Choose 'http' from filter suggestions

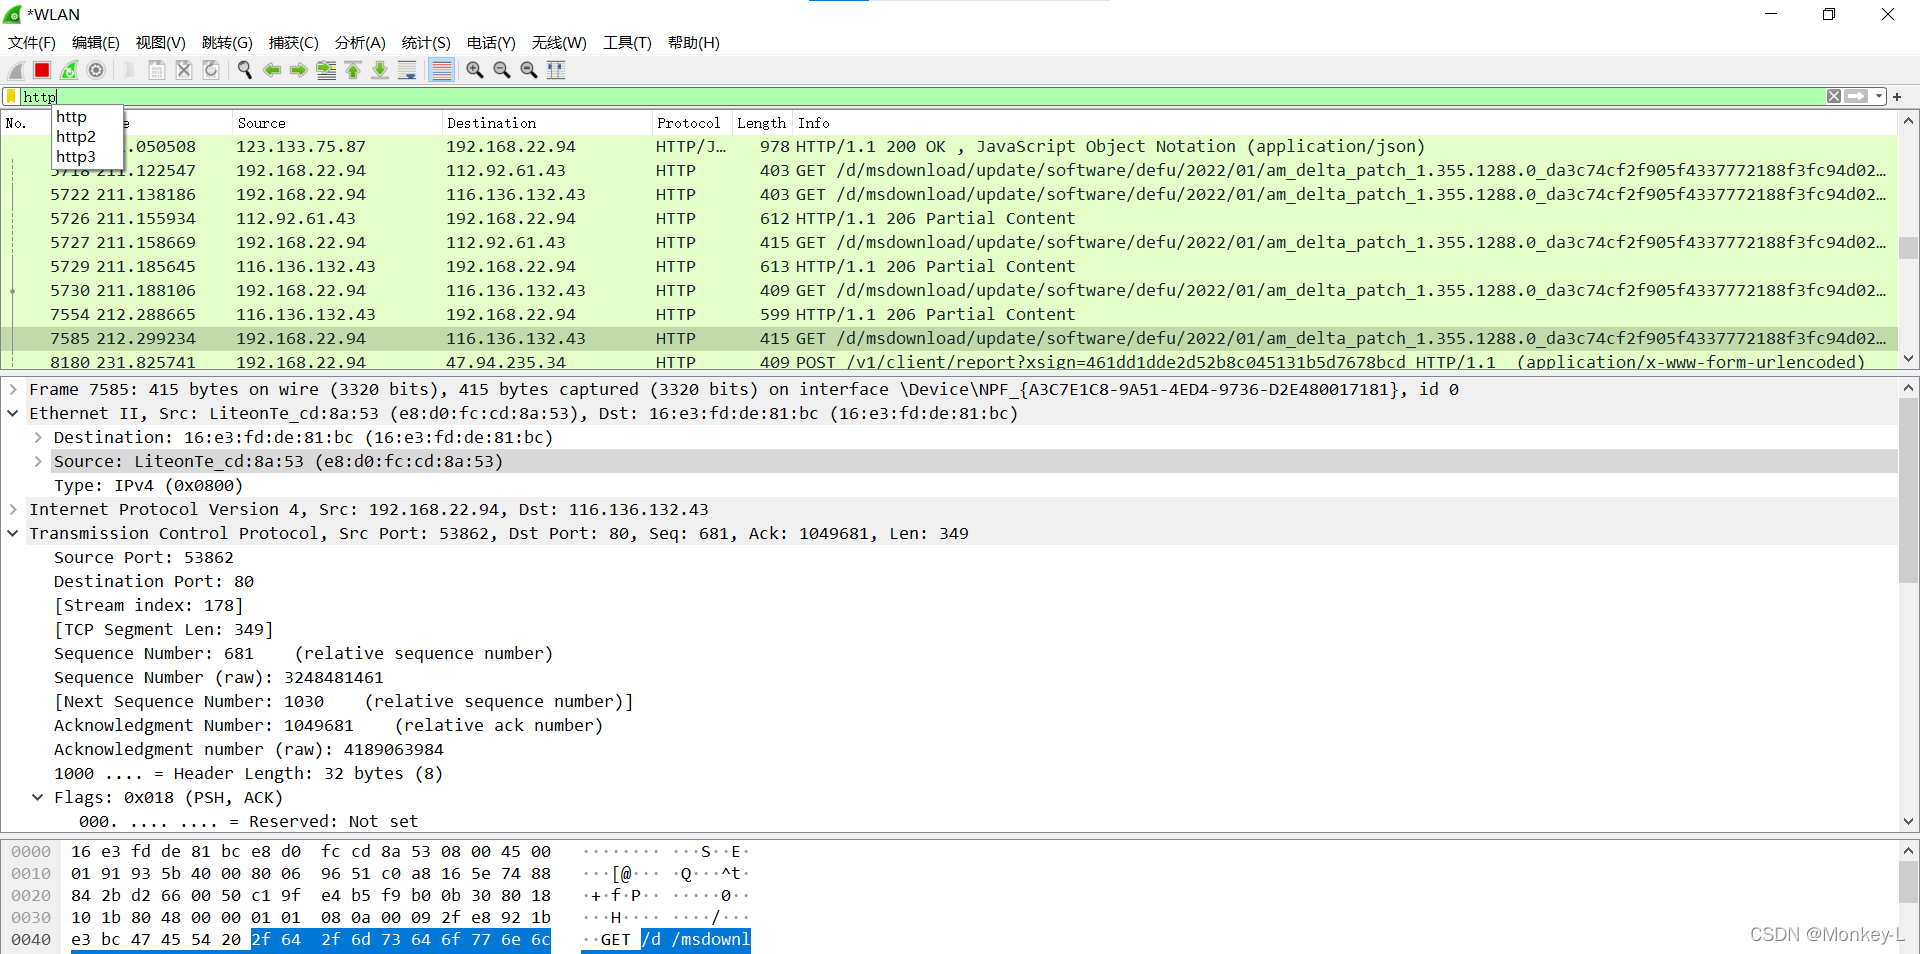coord(72,117)
